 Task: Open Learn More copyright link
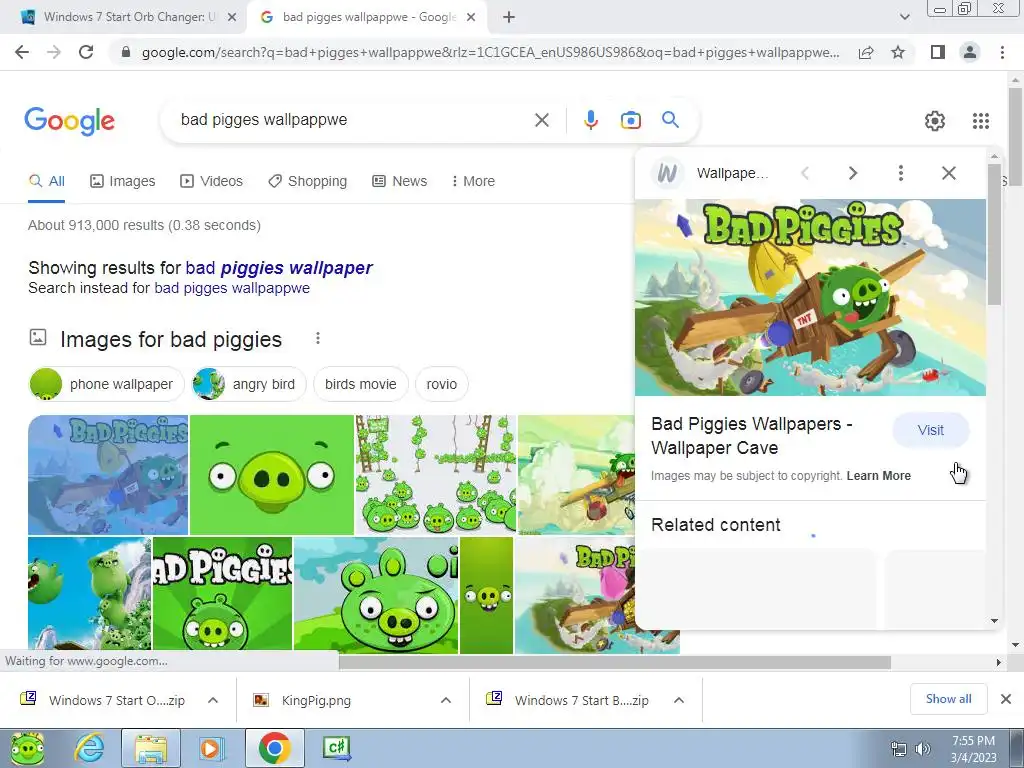878,475
